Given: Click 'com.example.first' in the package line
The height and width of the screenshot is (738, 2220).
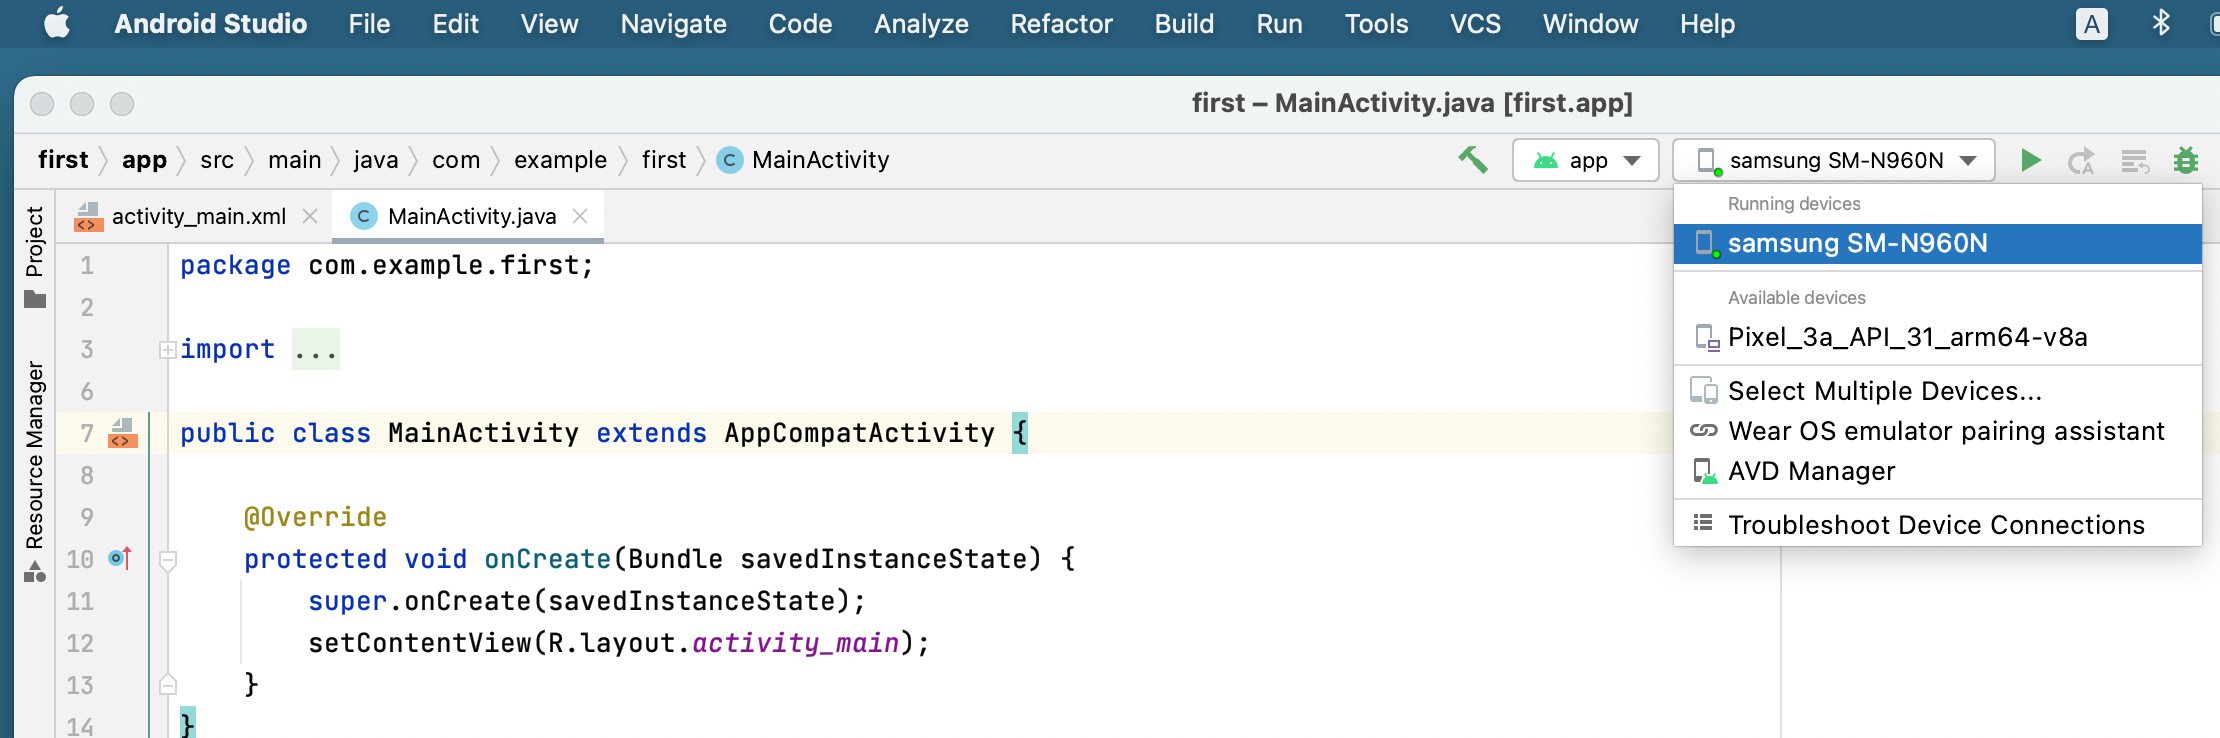Looking at the screenshot, I should point(444,265).
